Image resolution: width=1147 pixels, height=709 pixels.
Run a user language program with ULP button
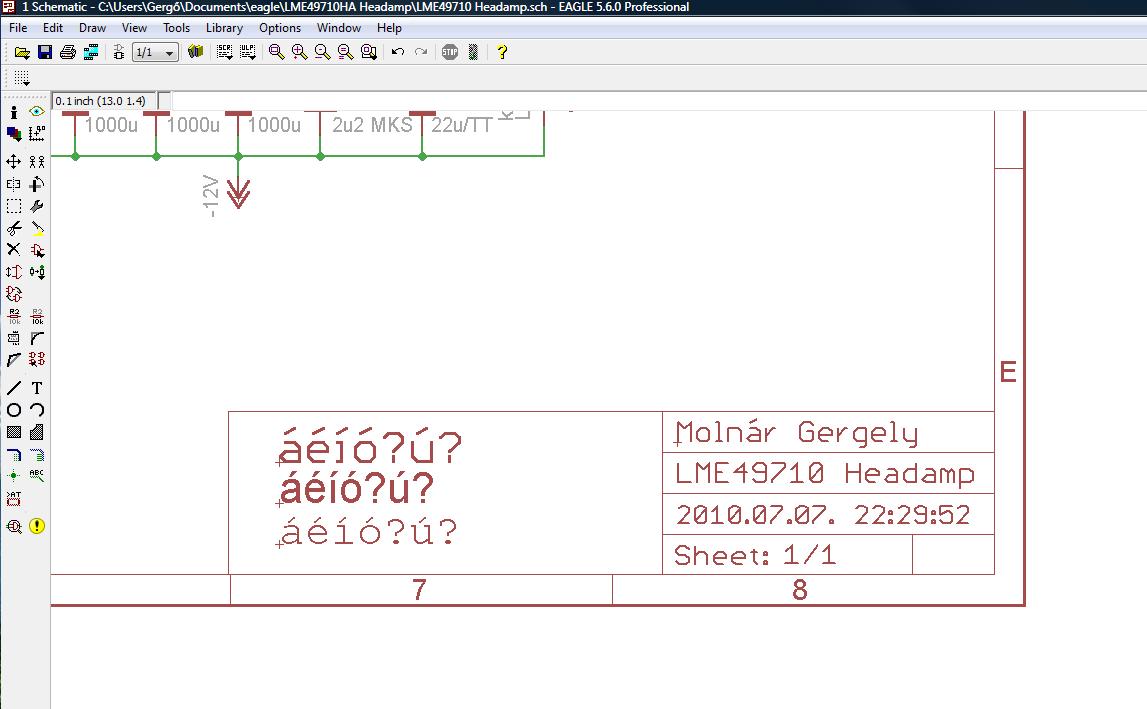[248, 52]
